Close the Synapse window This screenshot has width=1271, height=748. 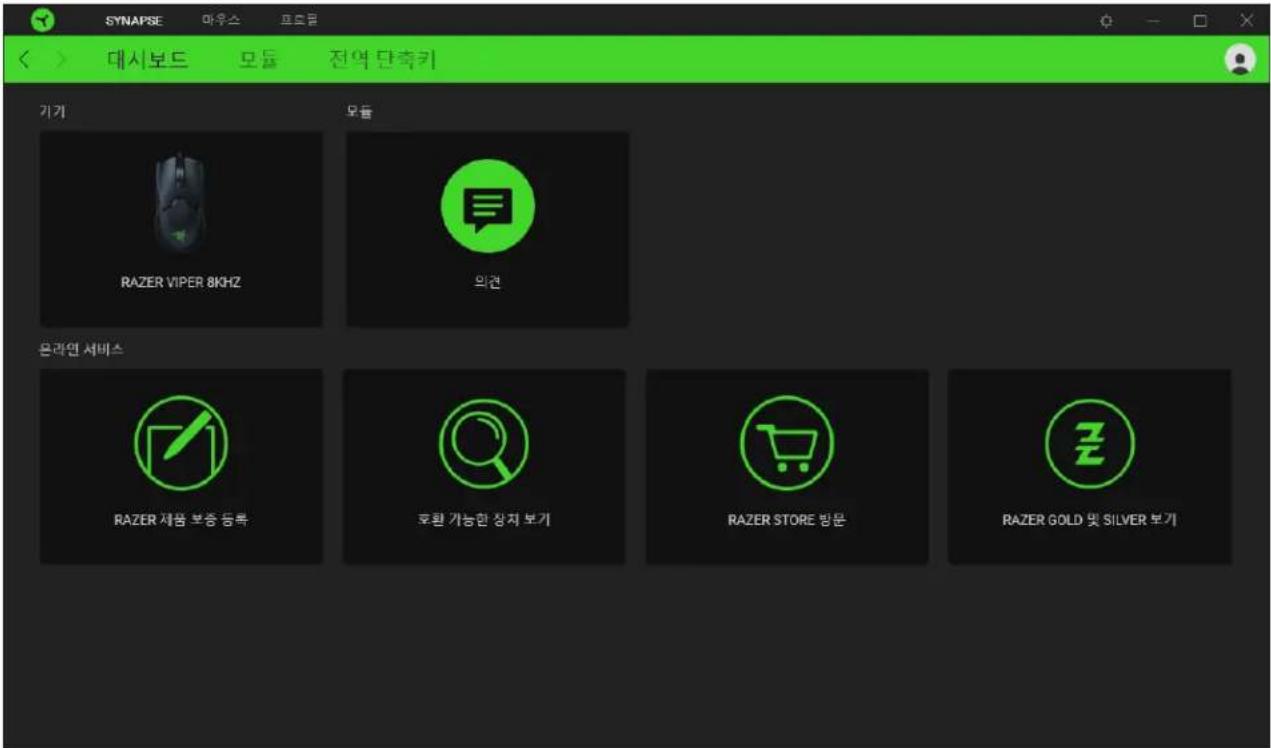click(x=1246, y=20)
